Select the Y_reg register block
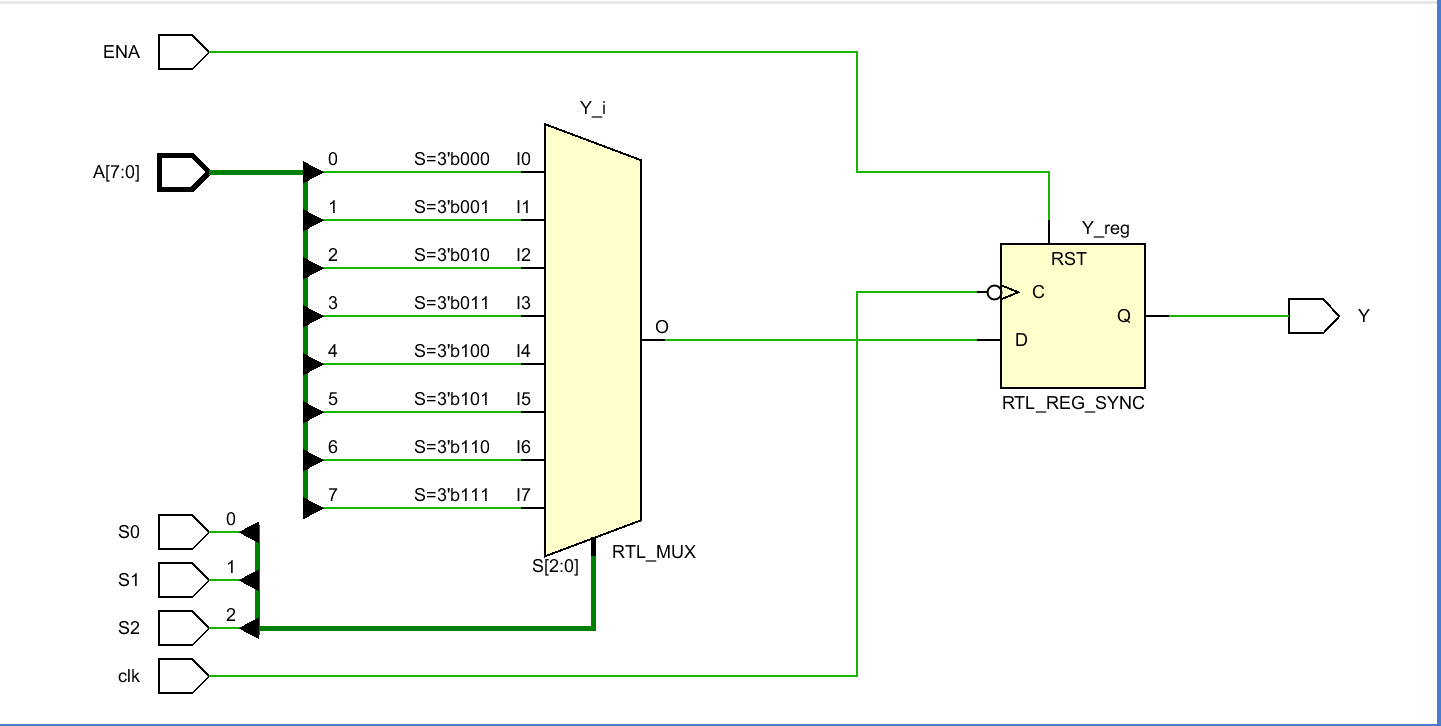 tap(1073, 316)
